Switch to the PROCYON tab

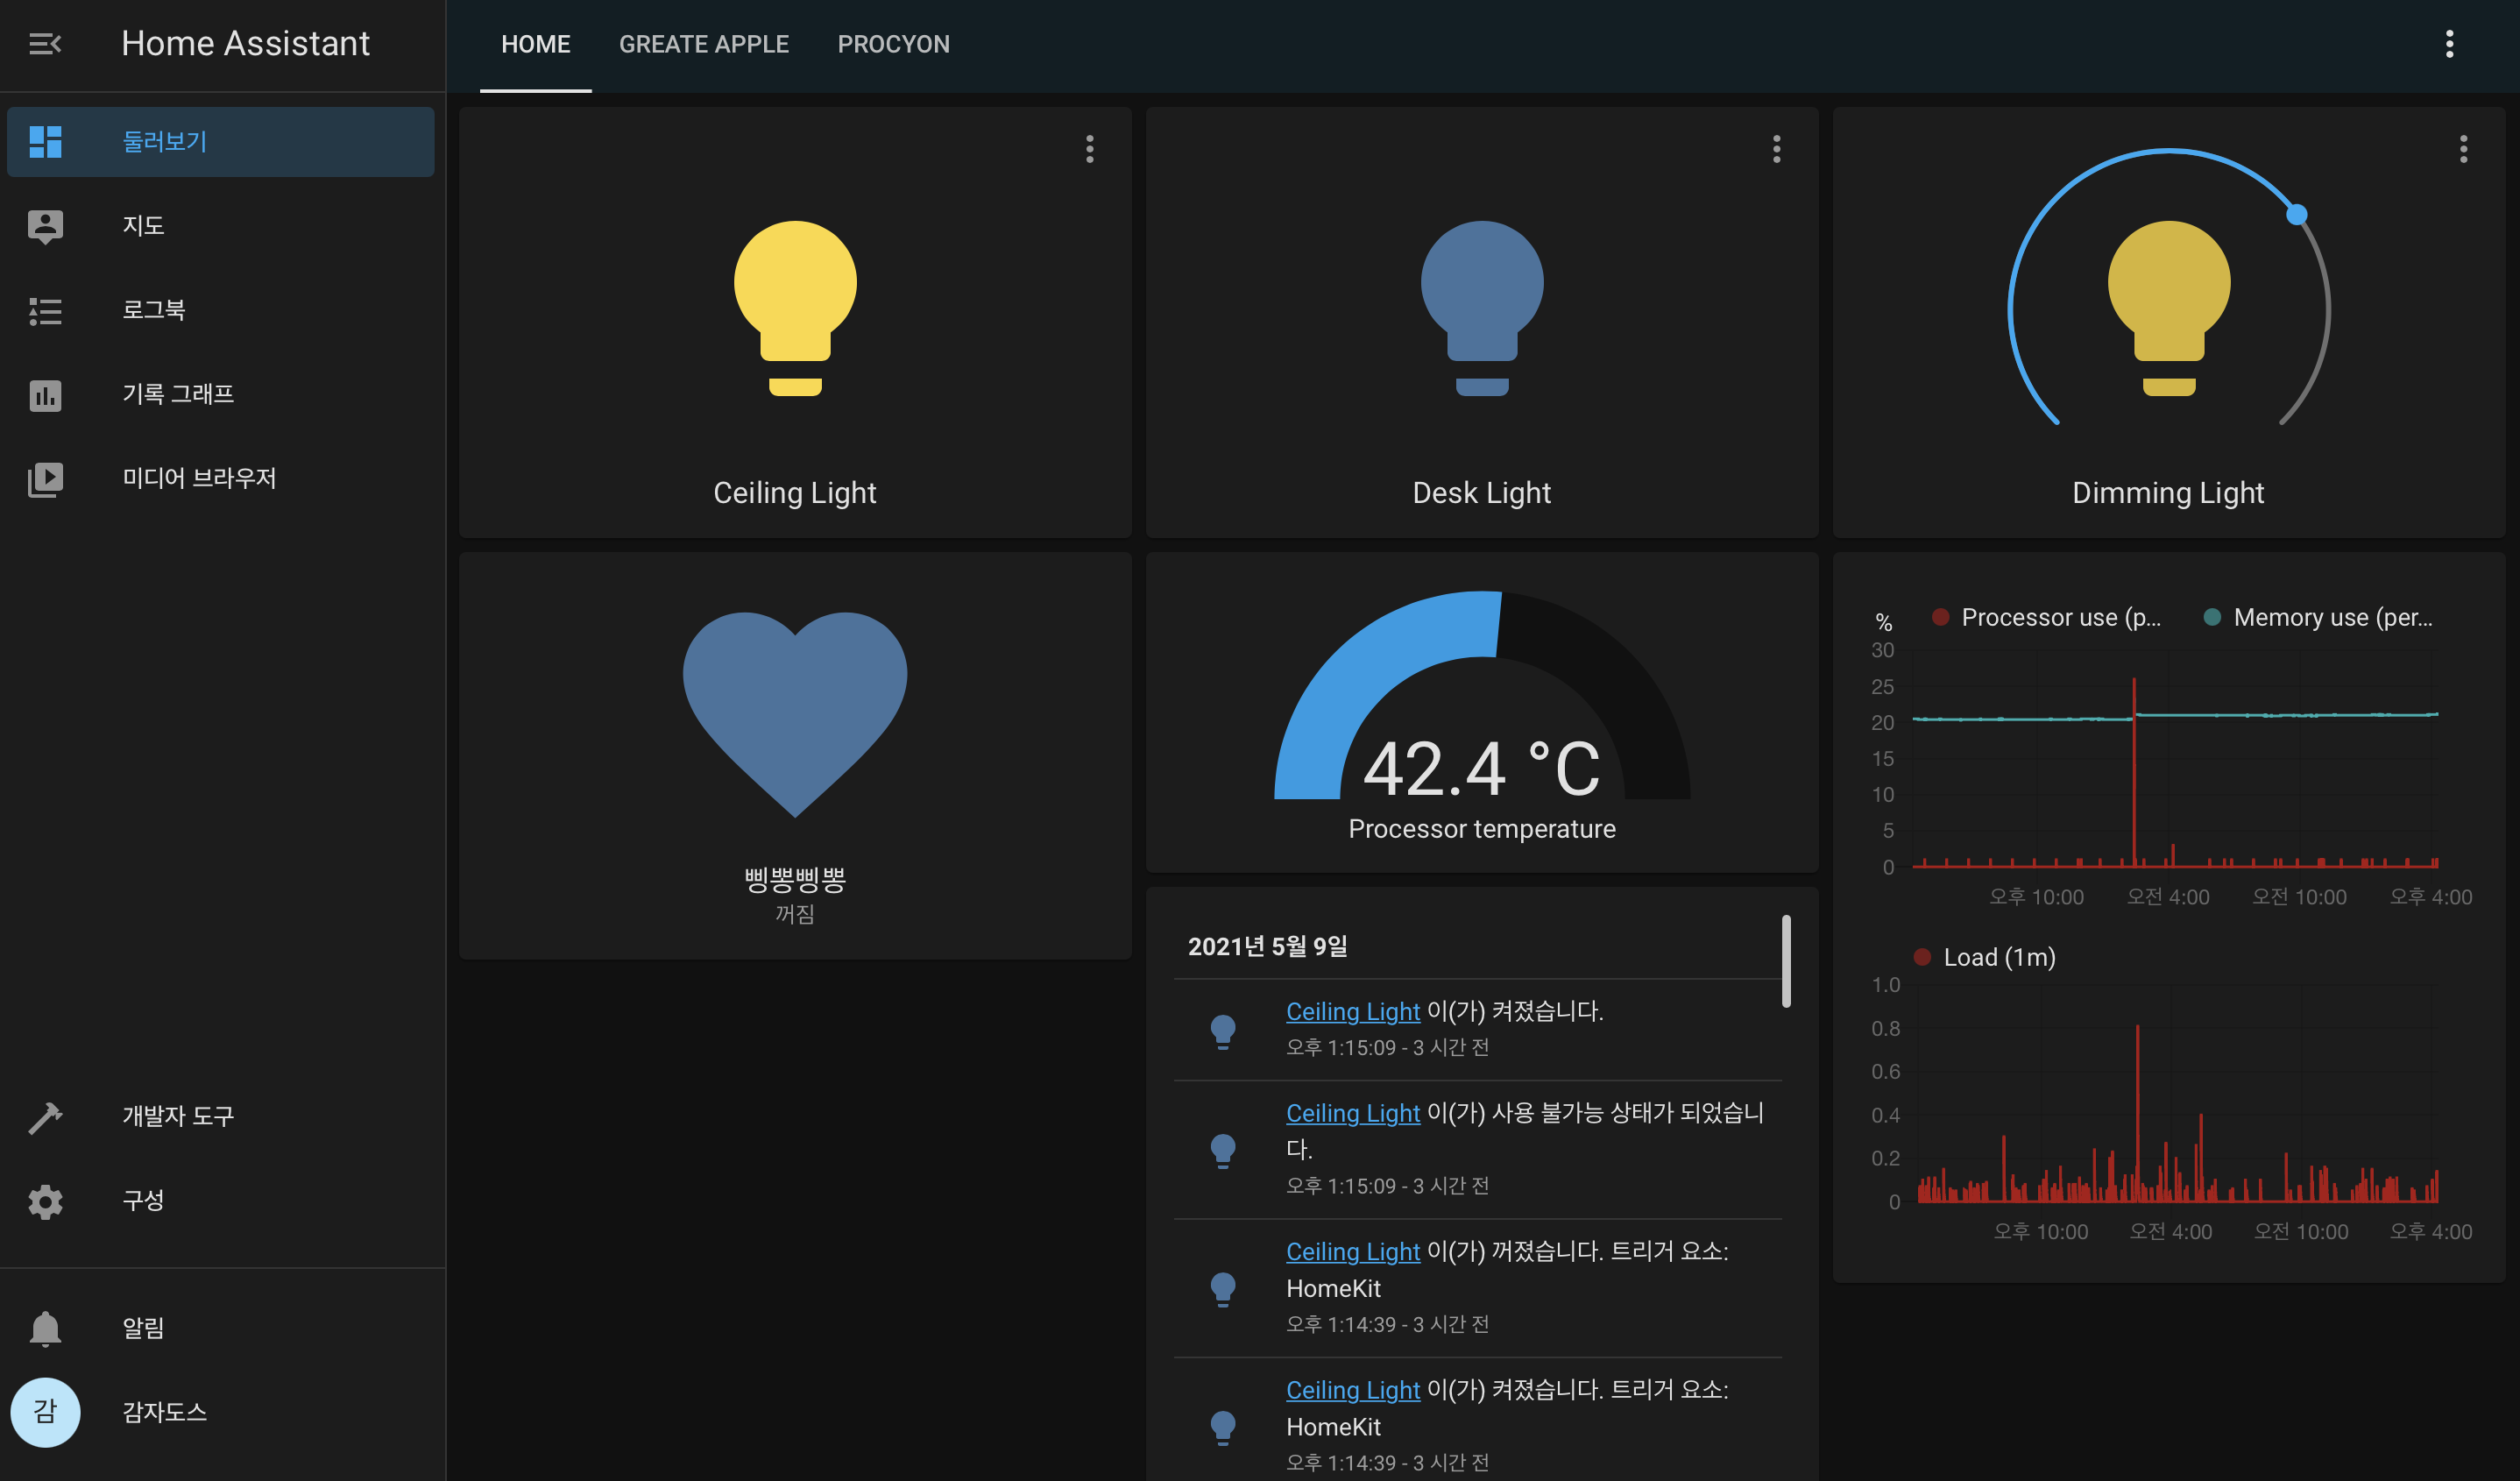[893, 44]
